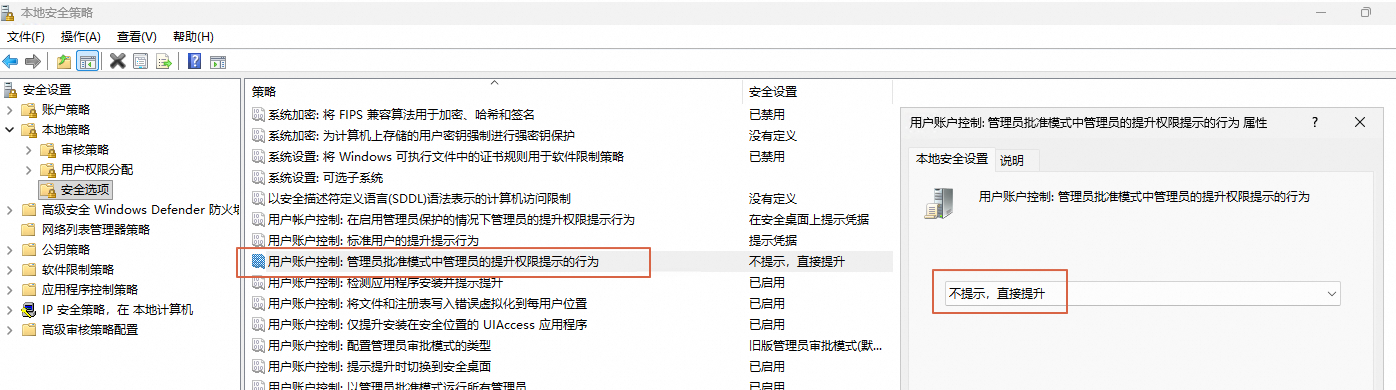Viewport: 1396px width, 390px height.
Task: Close the properties dialog with X
Action: [x=1359, y=122]
